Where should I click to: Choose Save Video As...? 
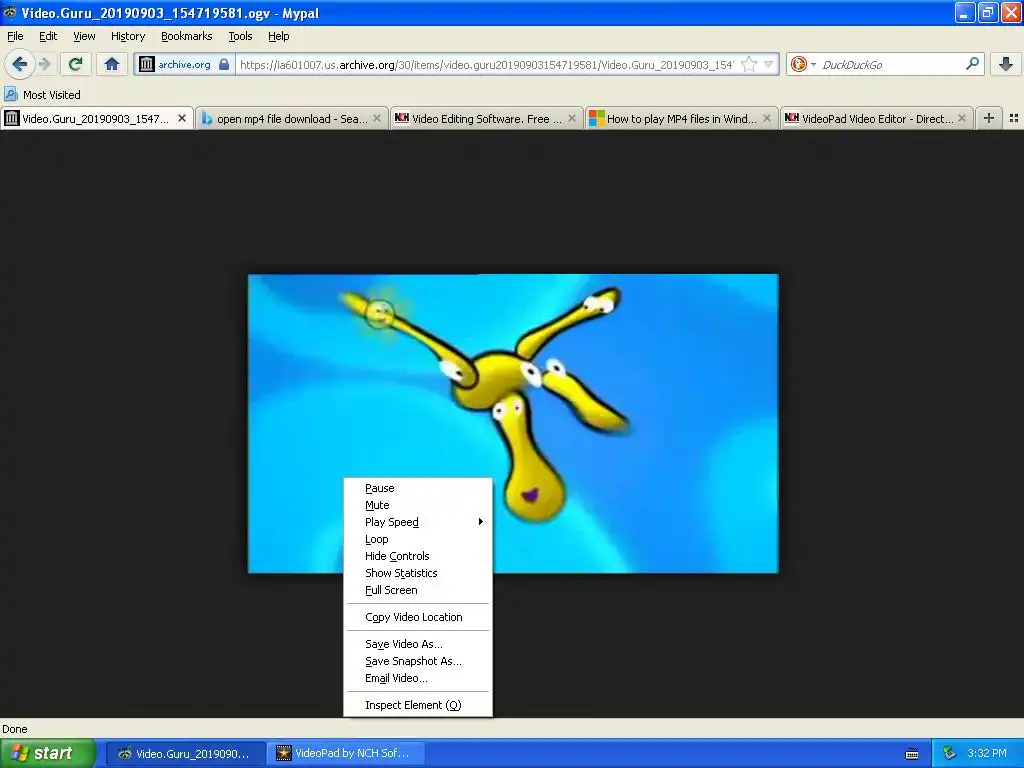pyautogui.click(x=418, y=644)
